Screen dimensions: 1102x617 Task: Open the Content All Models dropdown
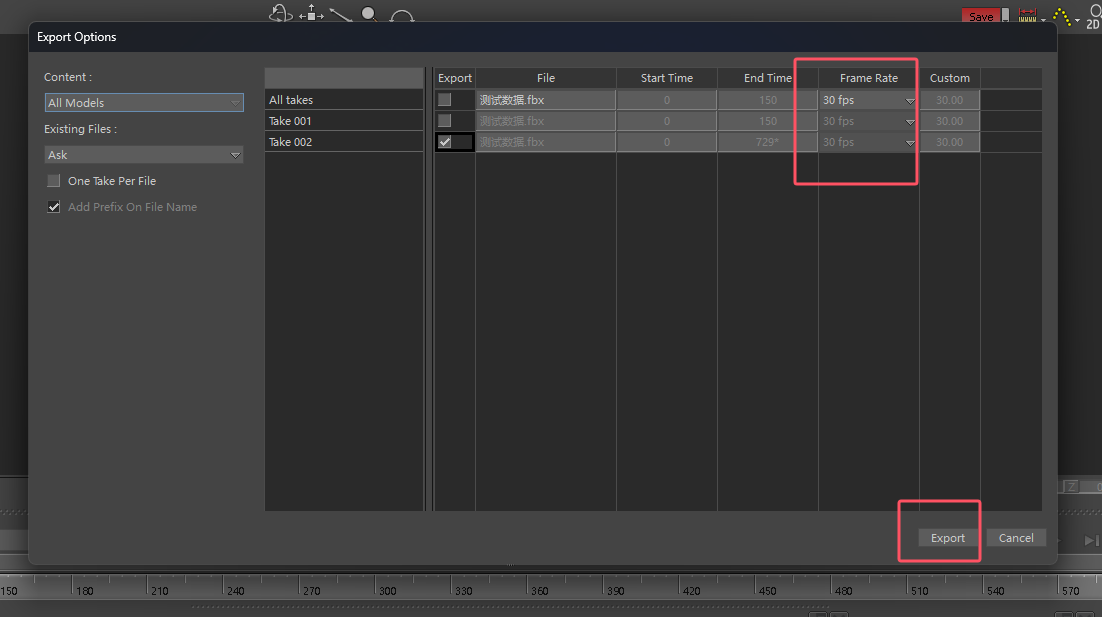[144, 103]
